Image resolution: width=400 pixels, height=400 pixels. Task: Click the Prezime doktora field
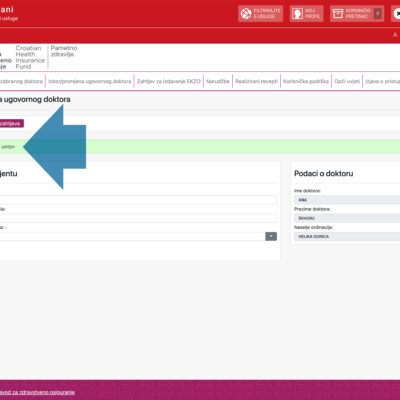pos(347,218)
